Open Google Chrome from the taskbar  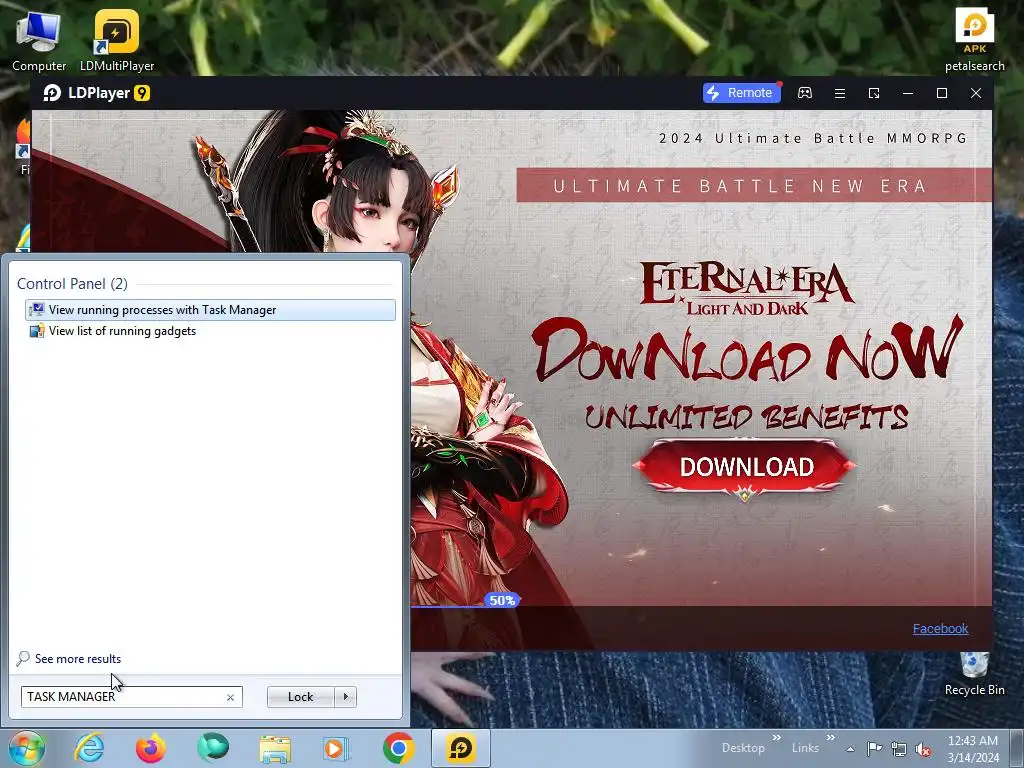(398, 748)
